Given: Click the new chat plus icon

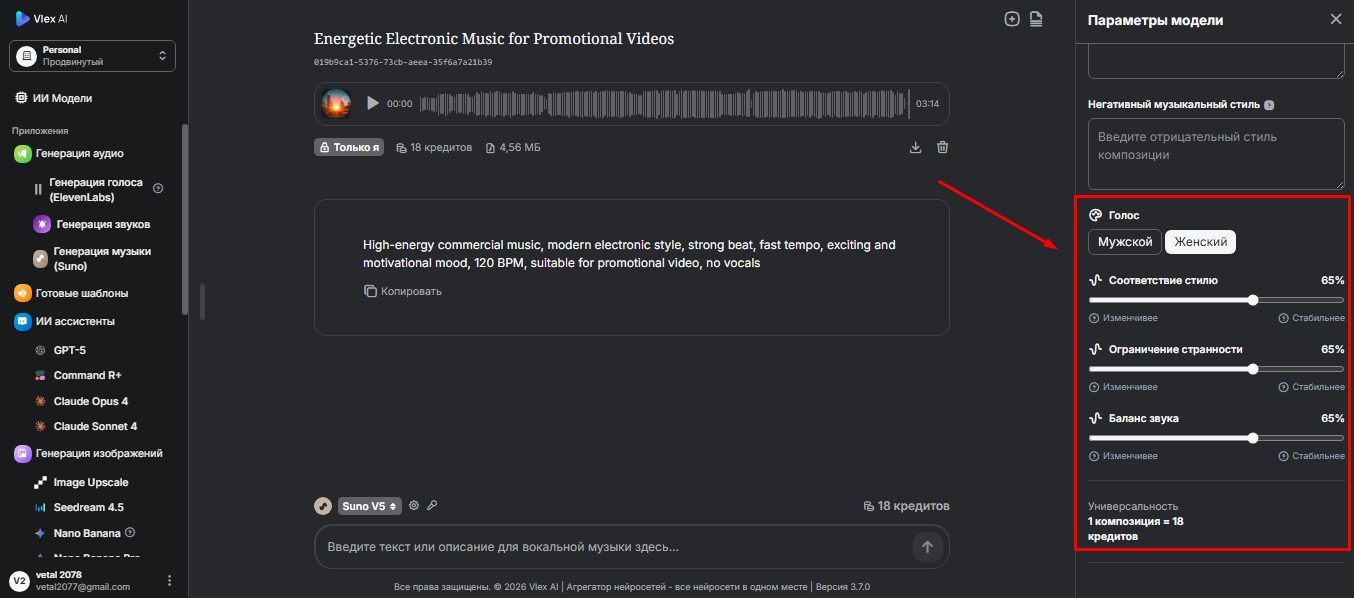Looking at the screenshot, I should [x=1012, y=19].
